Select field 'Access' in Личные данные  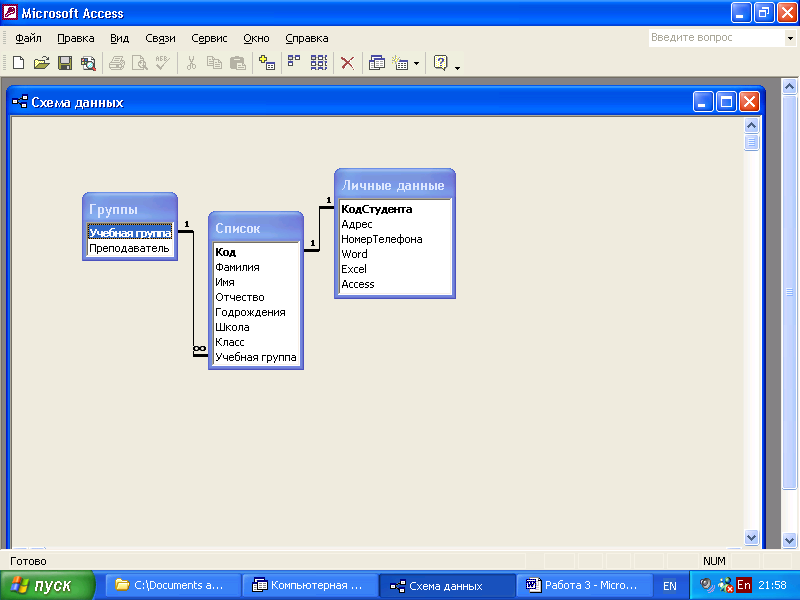[x=358, y=284]
